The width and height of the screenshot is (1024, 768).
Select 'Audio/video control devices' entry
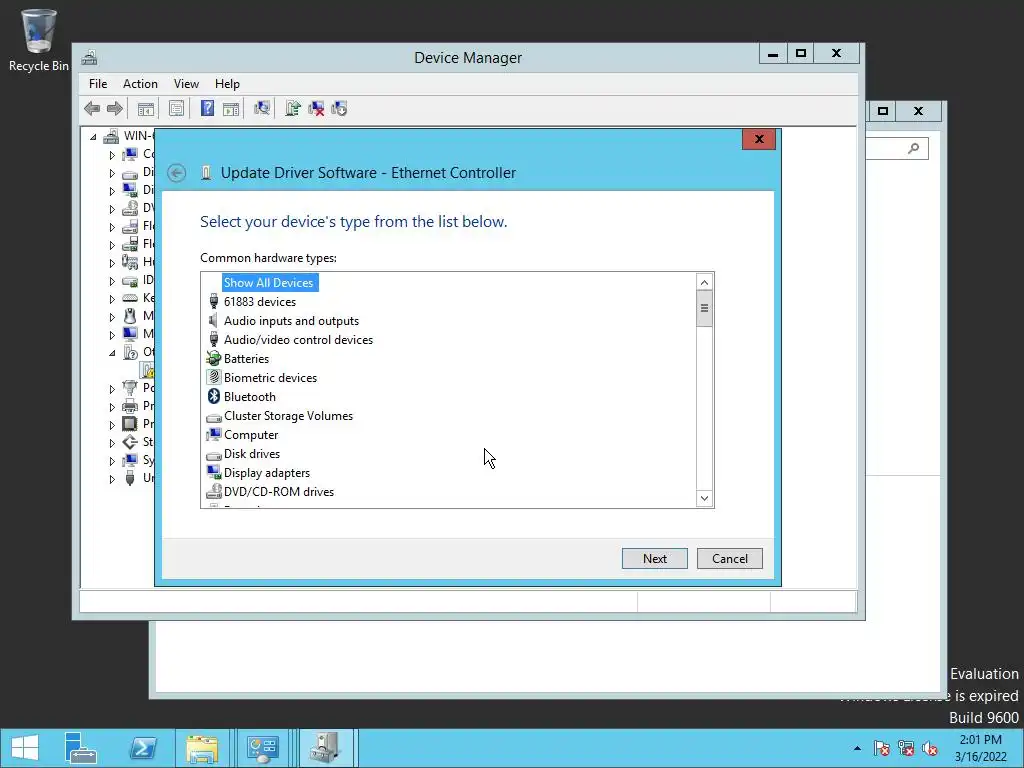[x=298, y=340]
